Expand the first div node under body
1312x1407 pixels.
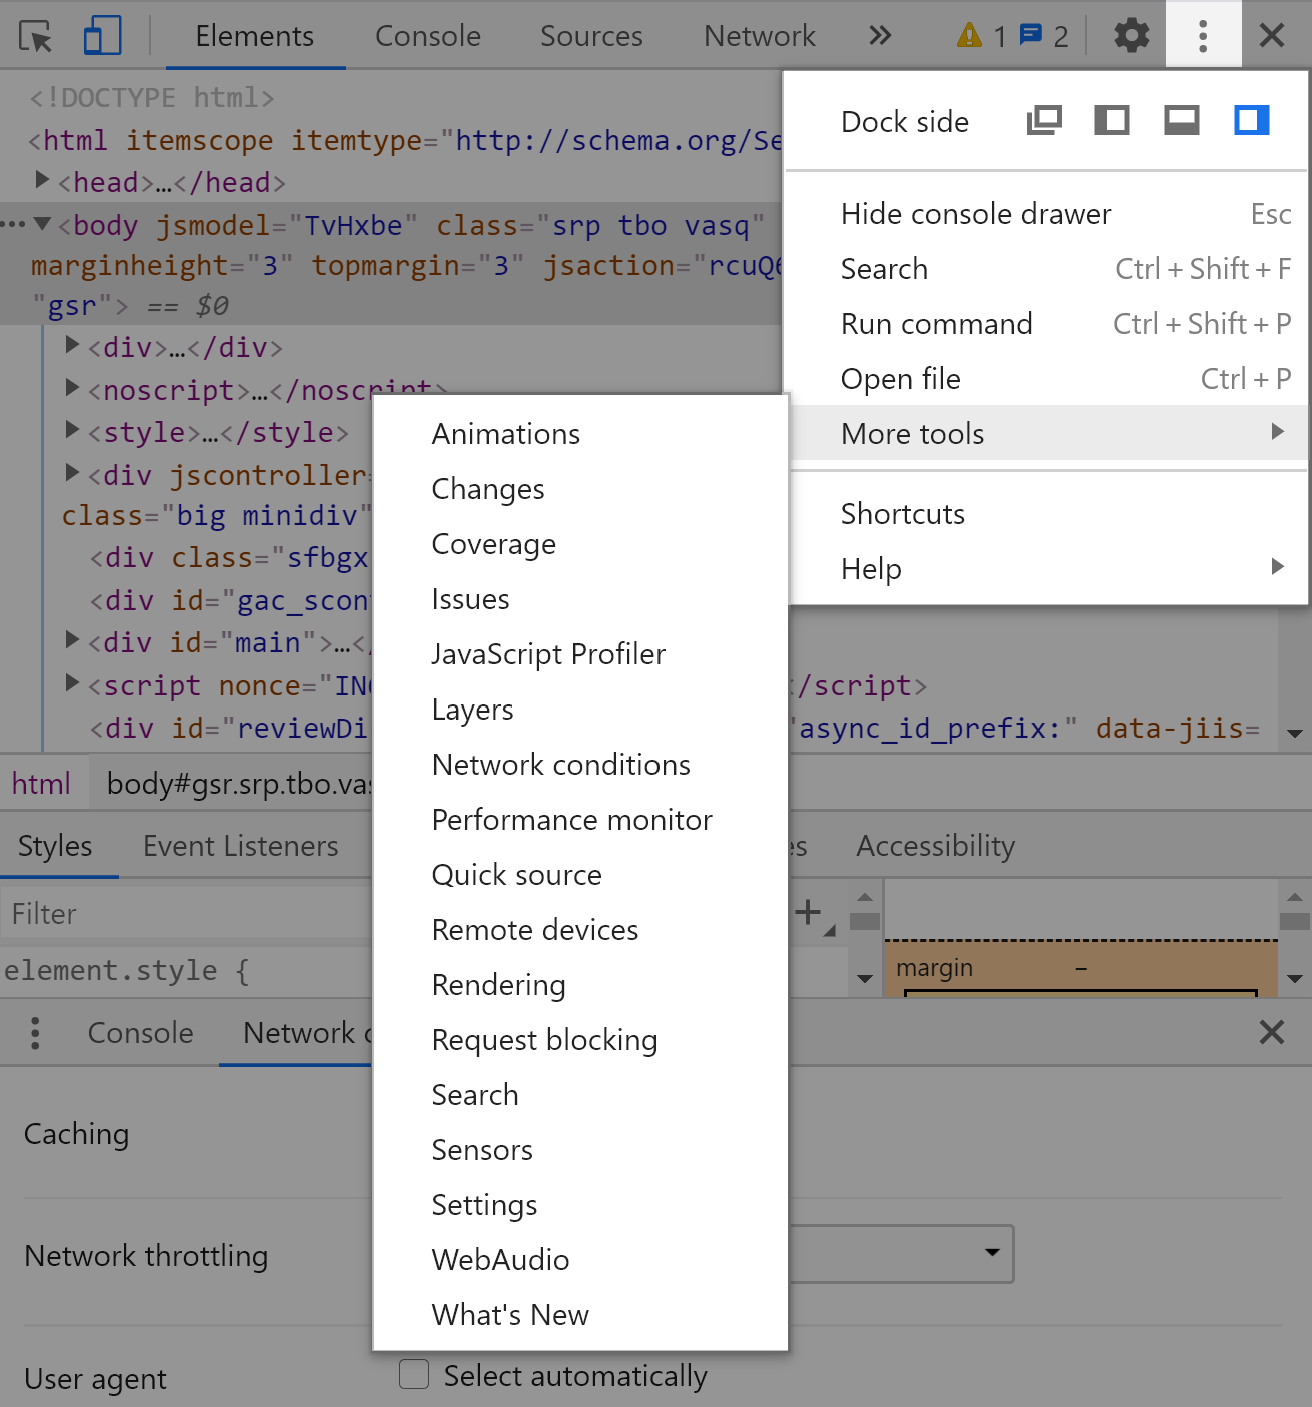(72, 346)
